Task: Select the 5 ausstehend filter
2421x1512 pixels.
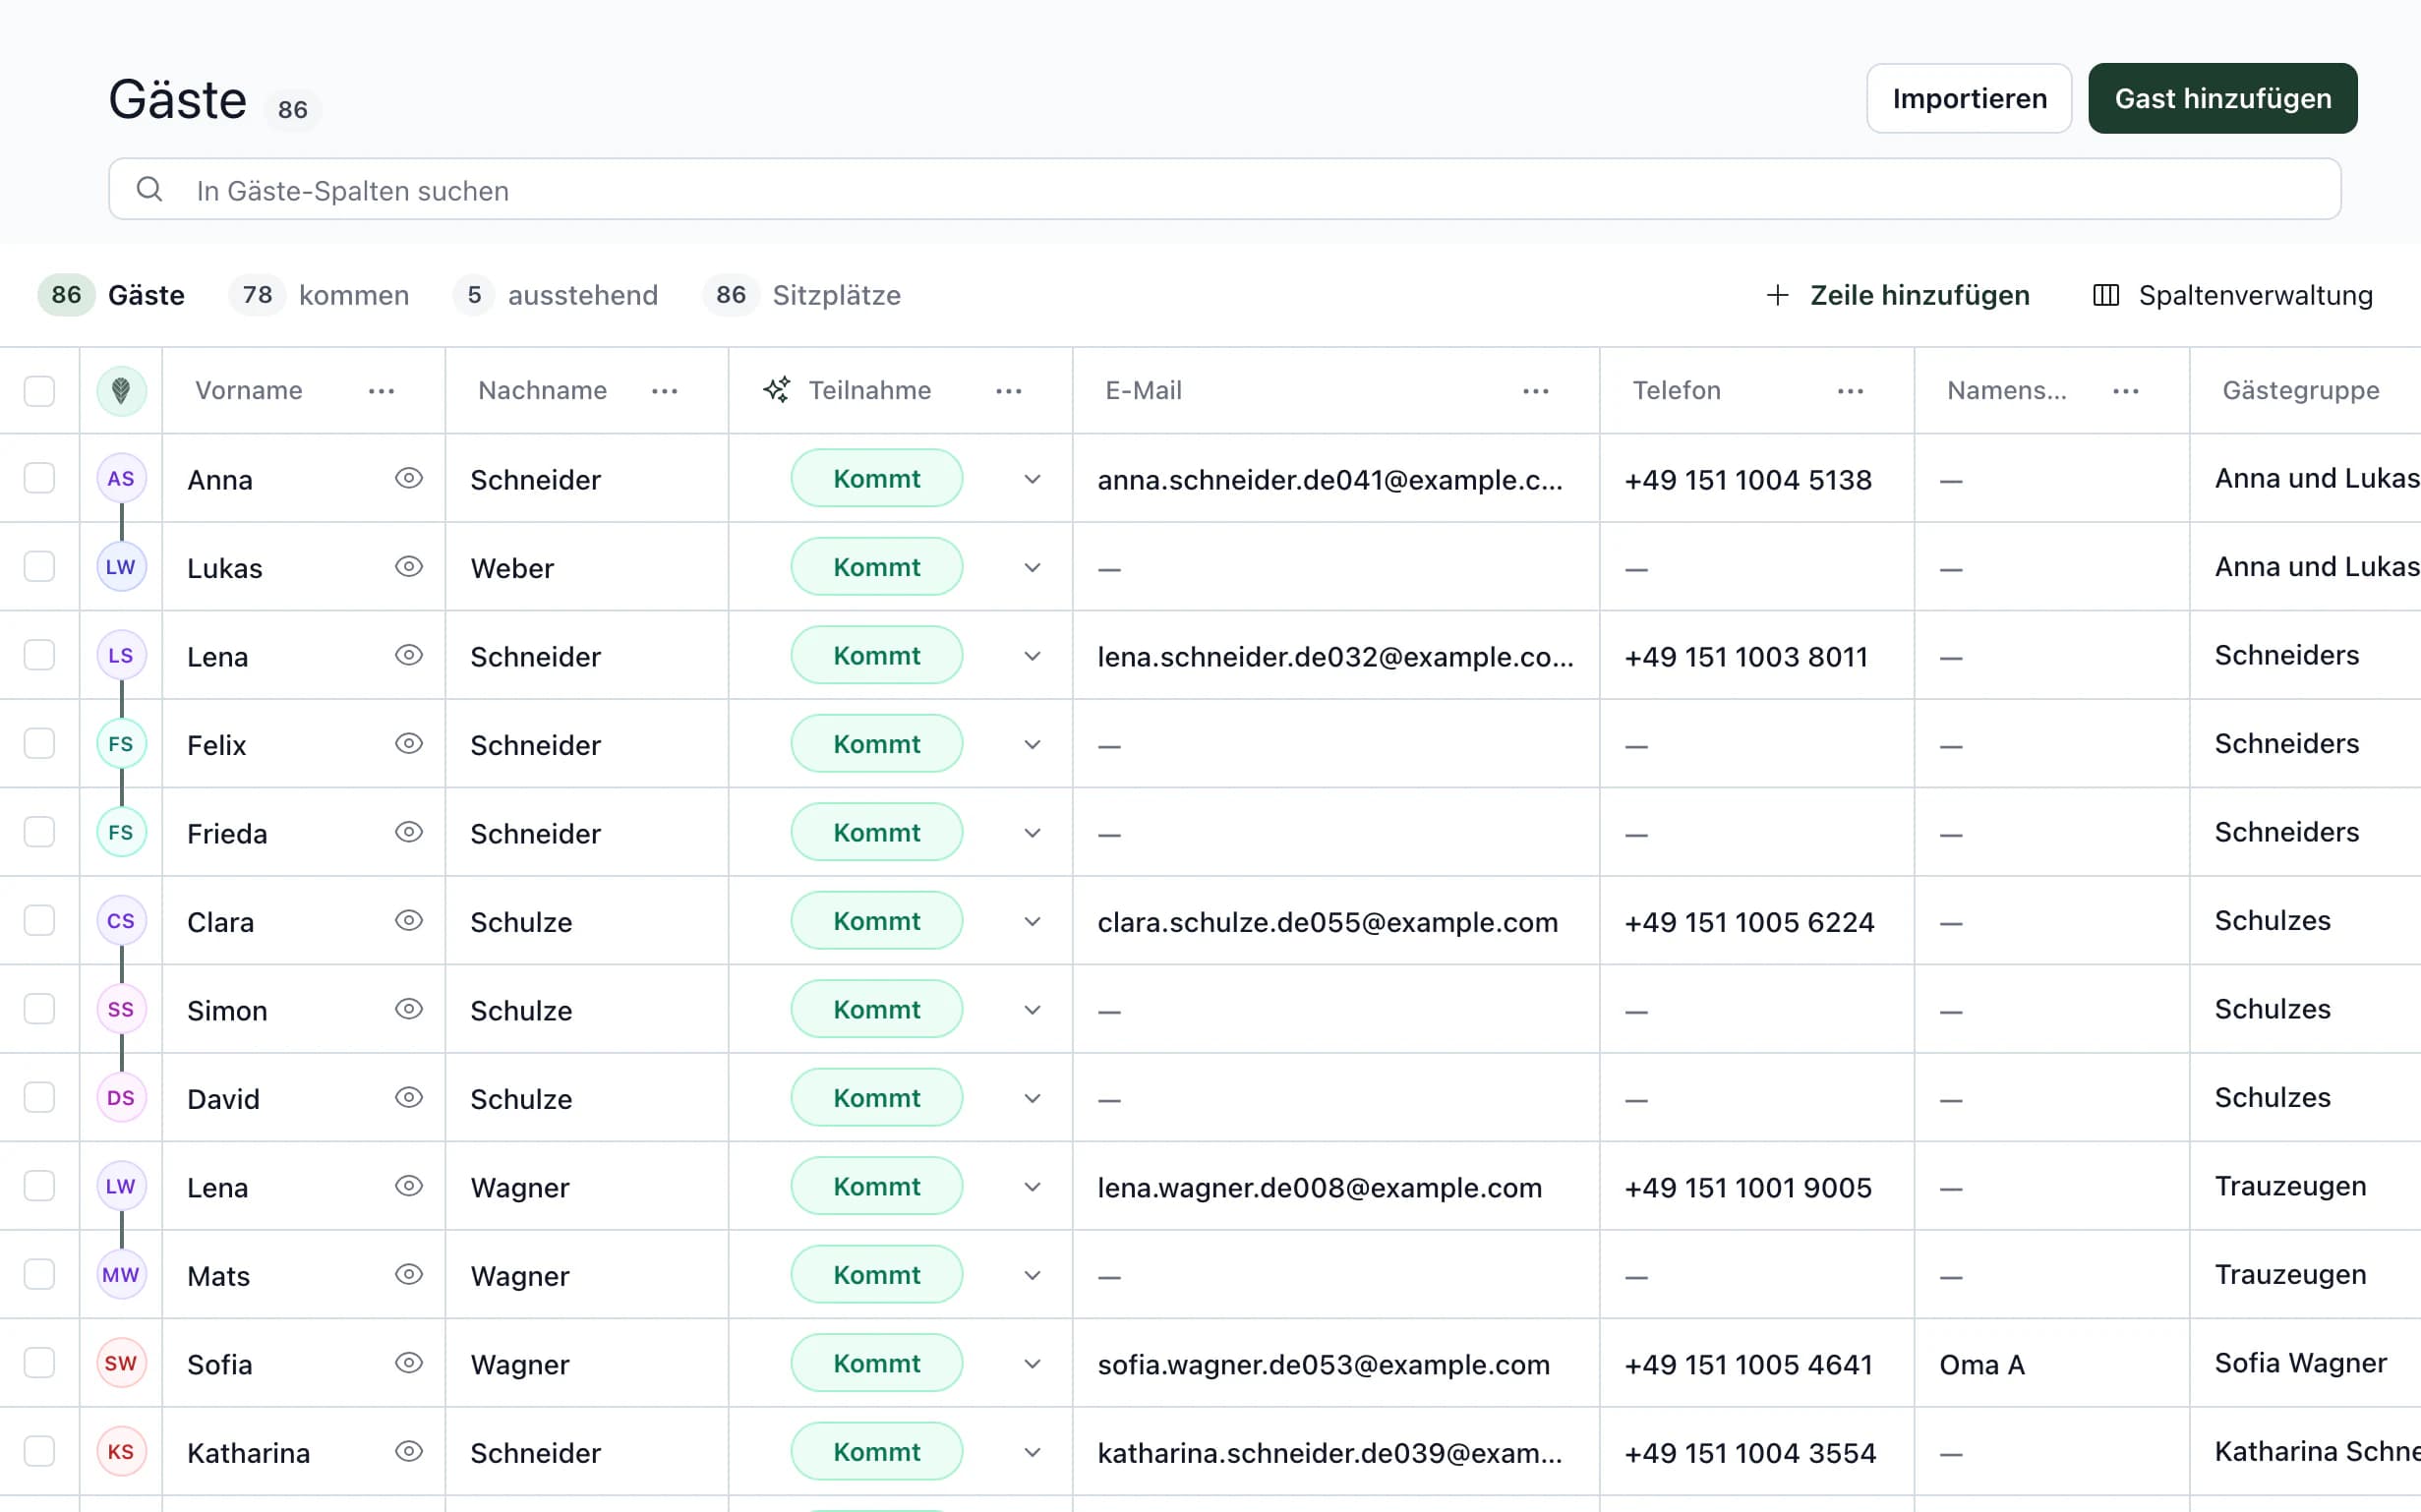Action: [556, 295]
